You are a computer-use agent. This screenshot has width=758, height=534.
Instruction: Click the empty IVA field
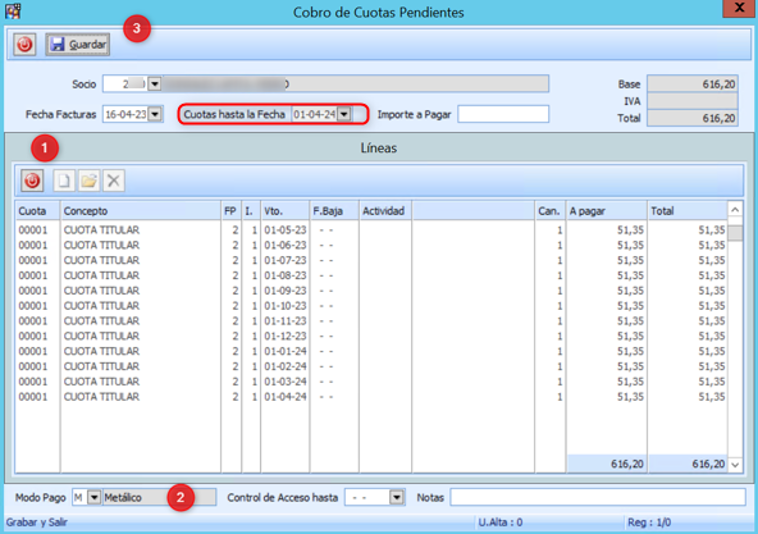click(x=692, y=101)
